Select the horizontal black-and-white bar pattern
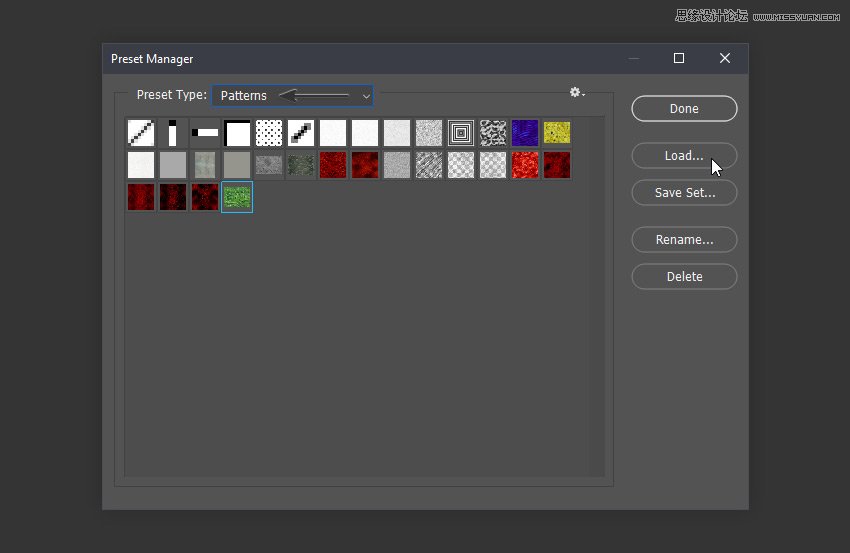Viewport: 850px width, 553px height. point(205,133)
